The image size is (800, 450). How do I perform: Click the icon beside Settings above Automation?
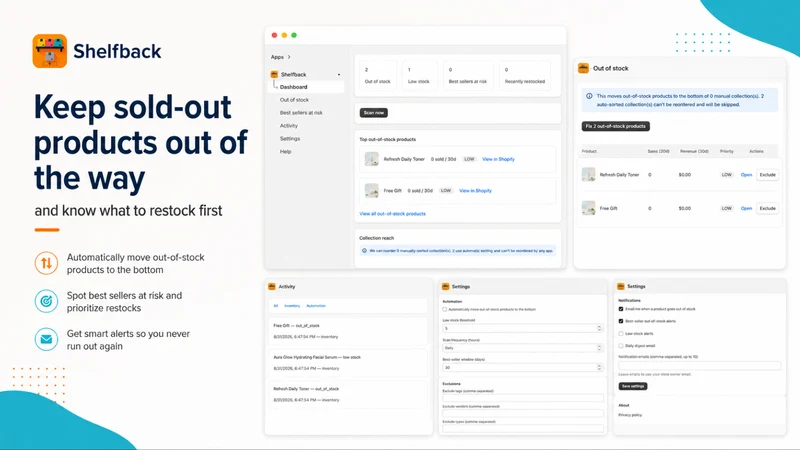445,287
